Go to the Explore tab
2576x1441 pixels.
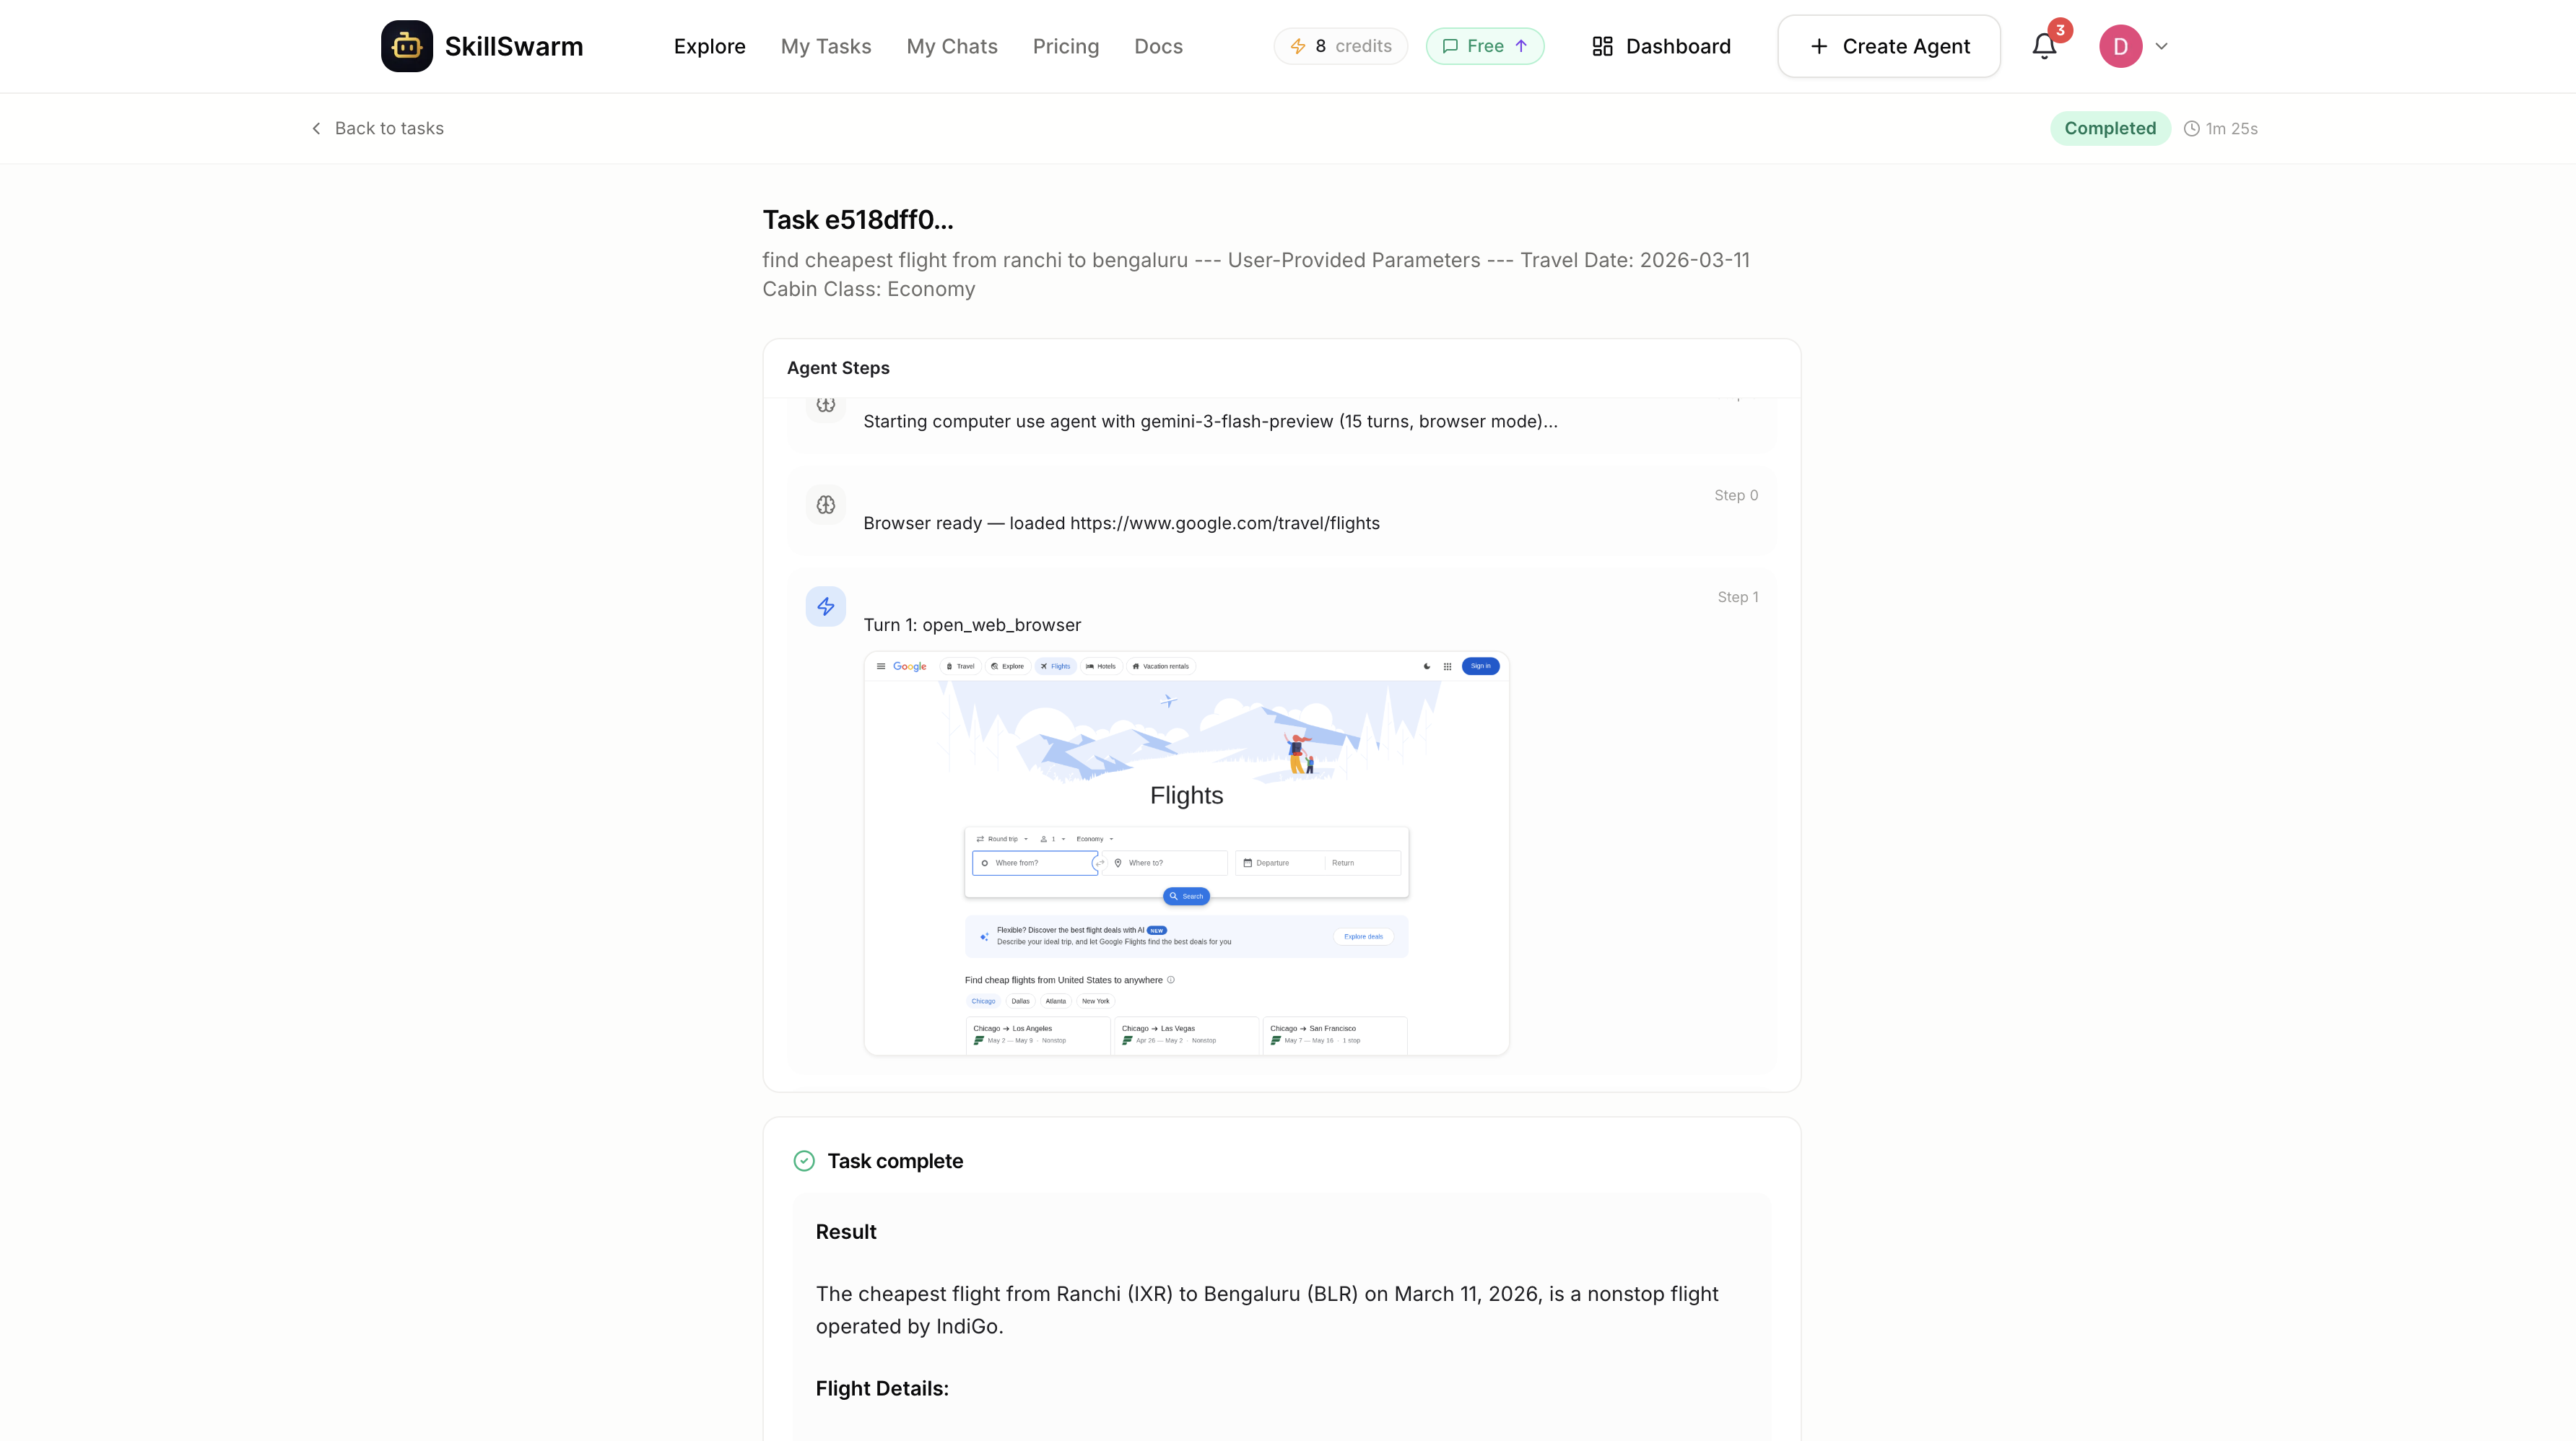pyautogui.click(x=709, y=46)
